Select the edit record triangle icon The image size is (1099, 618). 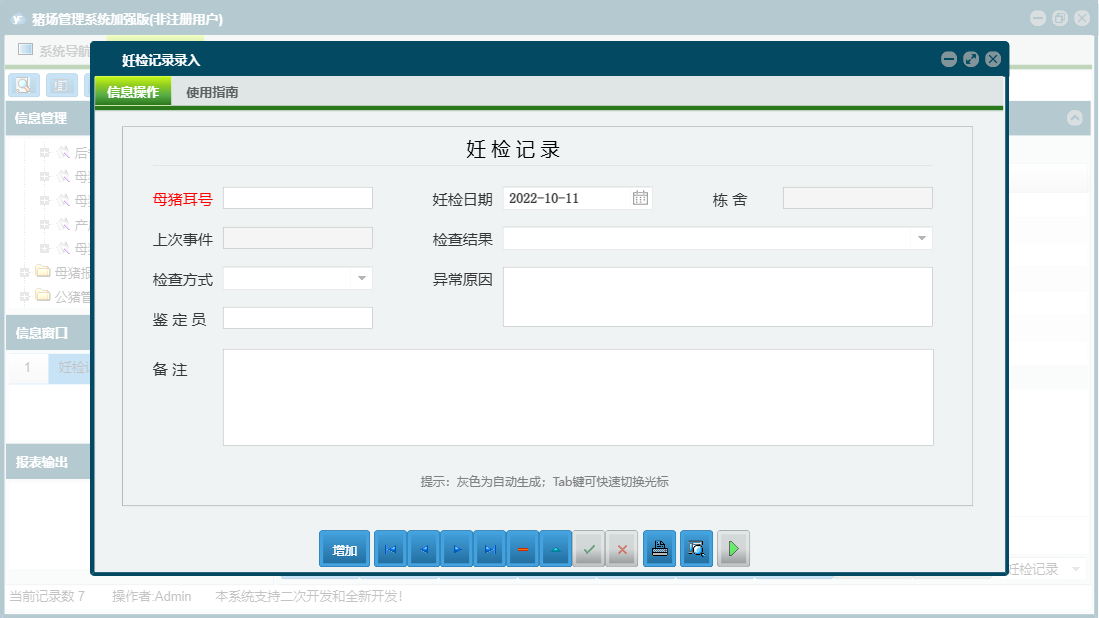point(555,548)
